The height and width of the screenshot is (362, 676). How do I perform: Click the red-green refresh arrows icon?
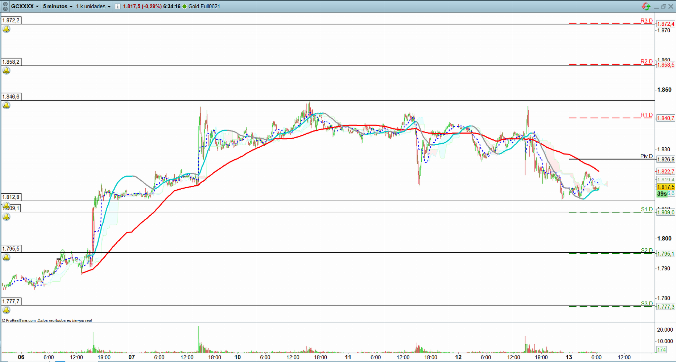[646, 6]
